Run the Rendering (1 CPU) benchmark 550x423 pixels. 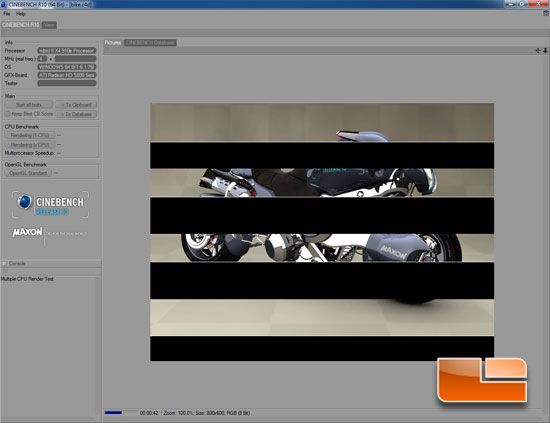[x=30, y=135]
